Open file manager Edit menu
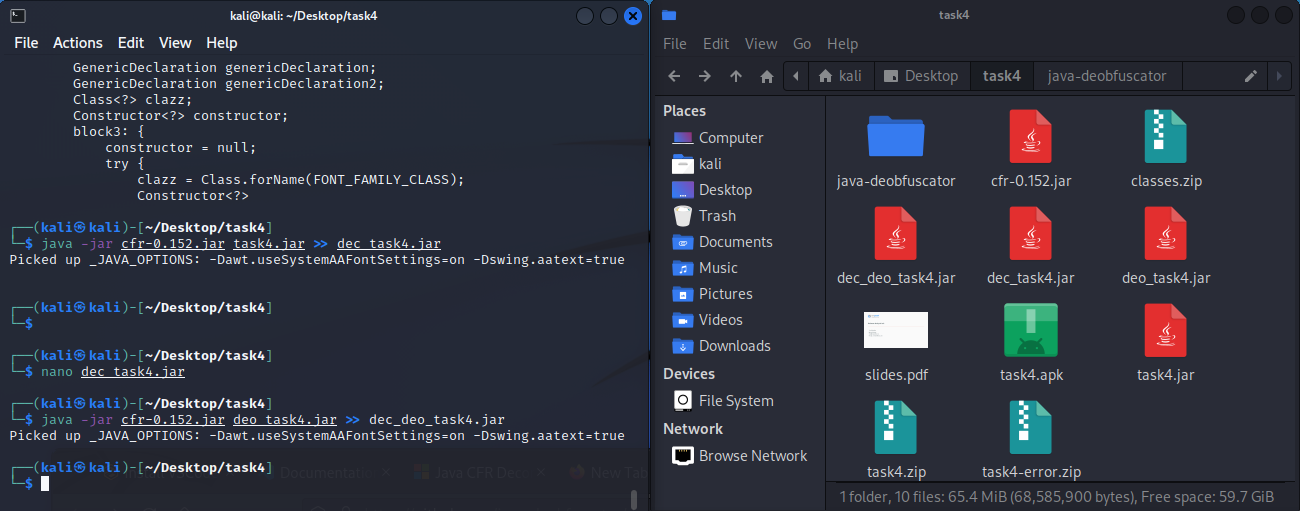 point(716,44)
